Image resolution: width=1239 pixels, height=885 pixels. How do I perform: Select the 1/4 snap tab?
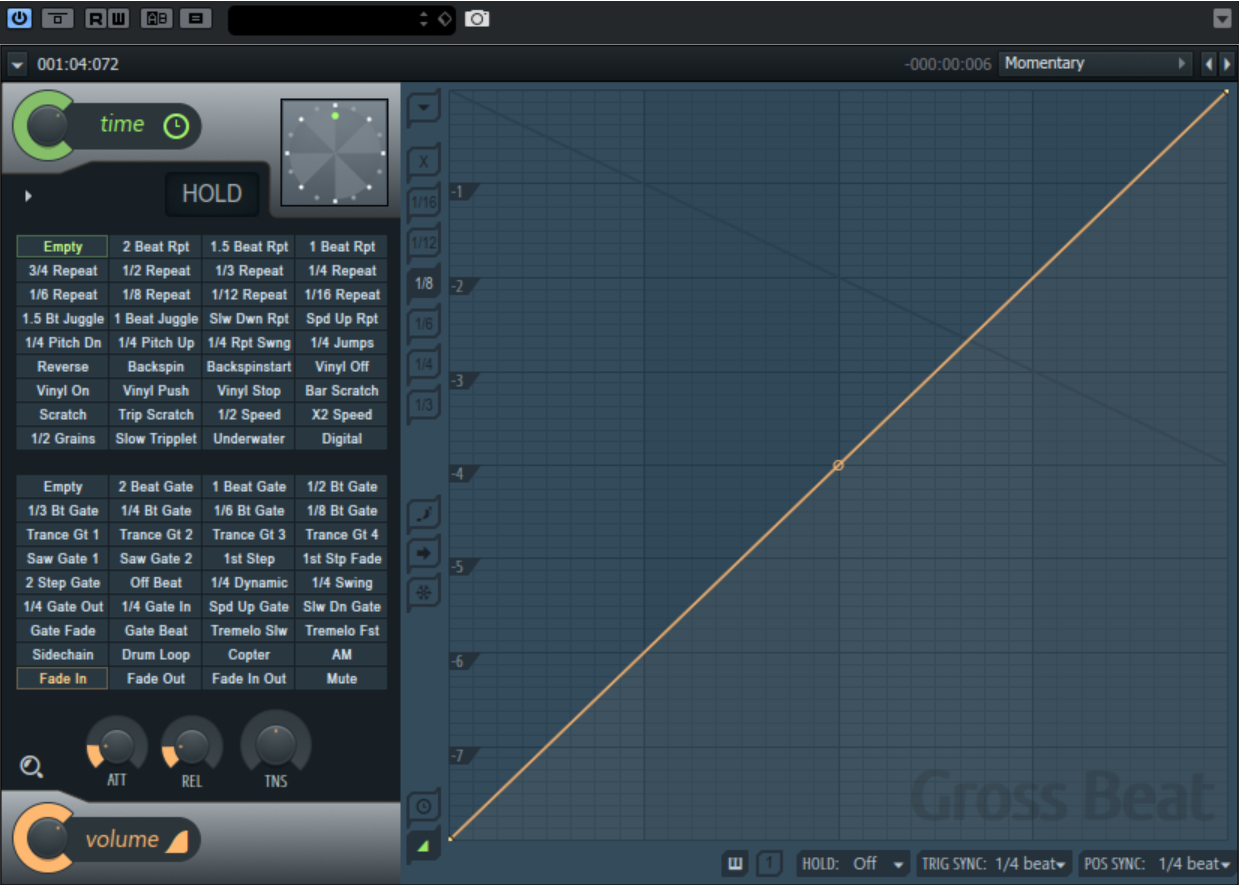point(424,364)
